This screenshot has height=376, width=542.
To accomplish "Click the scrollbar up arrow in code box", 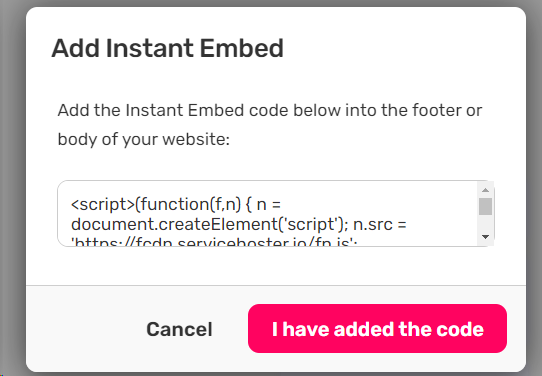I will [x=485, y=190].
